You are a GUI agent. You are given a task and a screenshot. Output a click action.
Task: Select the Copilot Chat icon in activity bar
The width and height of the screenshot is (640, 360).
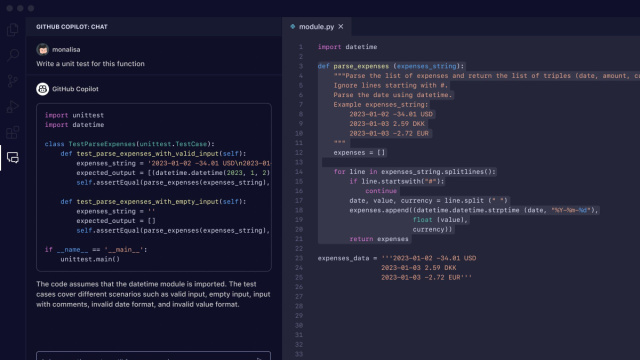point(13,158)
